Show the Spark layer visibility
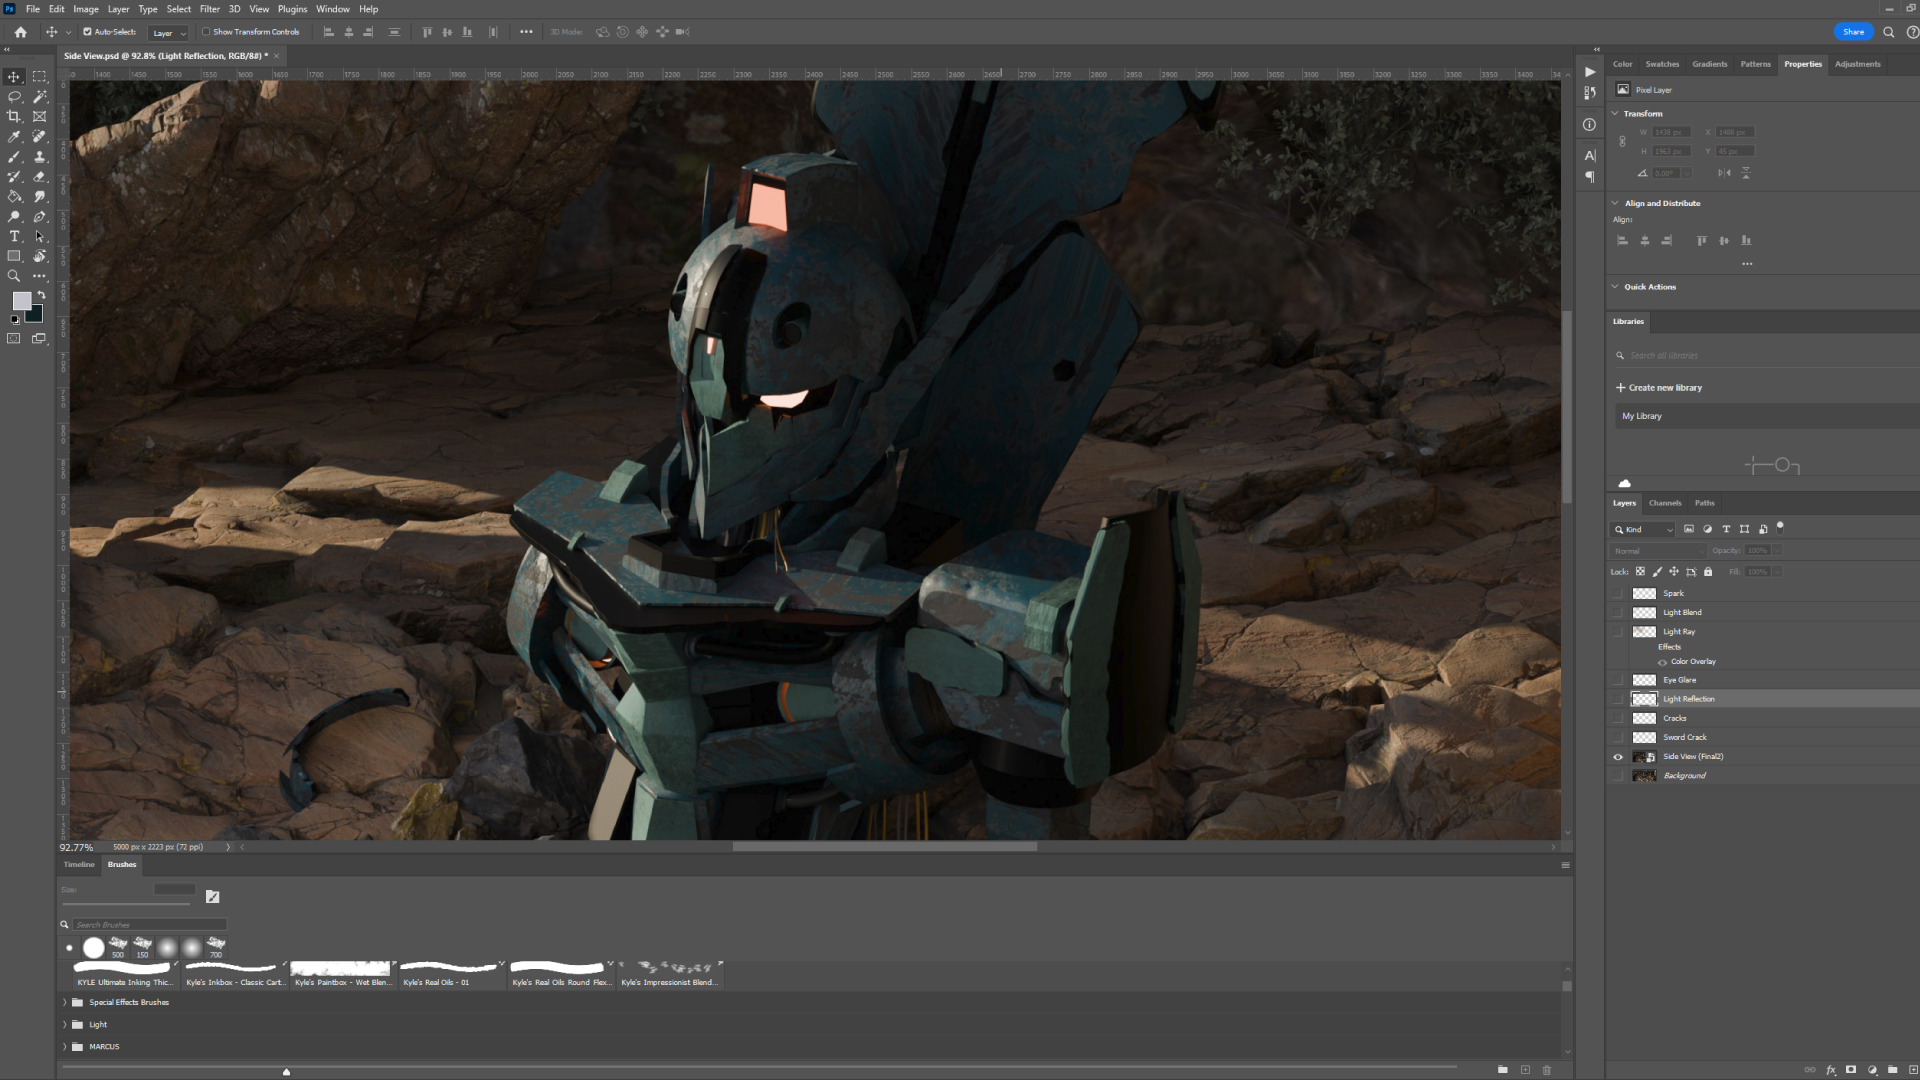Viewport: 1920px width, 1080px height. [x=1618, y=594]
